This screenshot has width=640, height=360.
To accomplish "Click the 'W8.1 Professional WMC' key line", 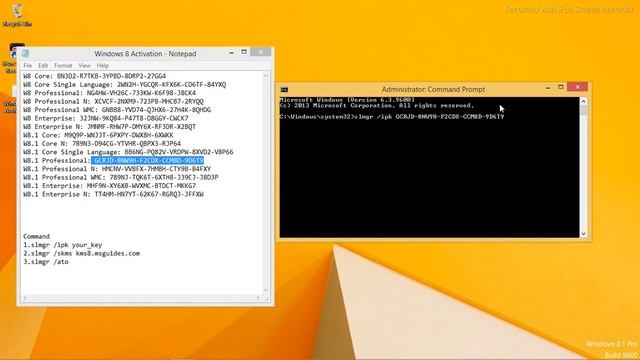I will click(x=121, y=177).
